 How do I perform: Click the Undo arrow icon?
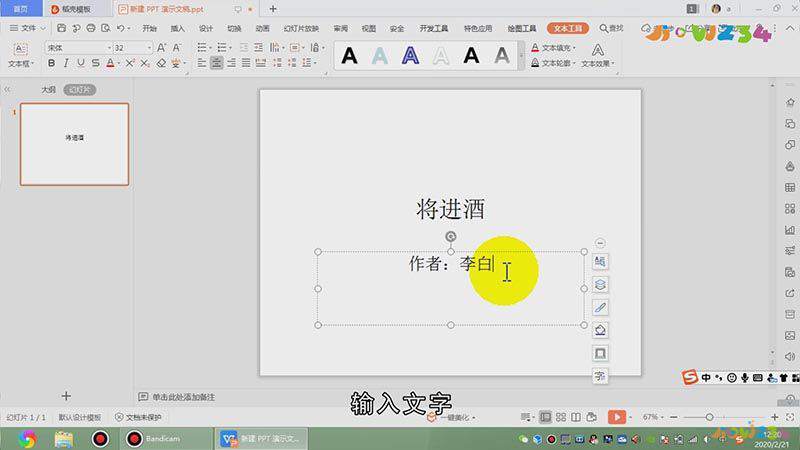pos(120,28)
